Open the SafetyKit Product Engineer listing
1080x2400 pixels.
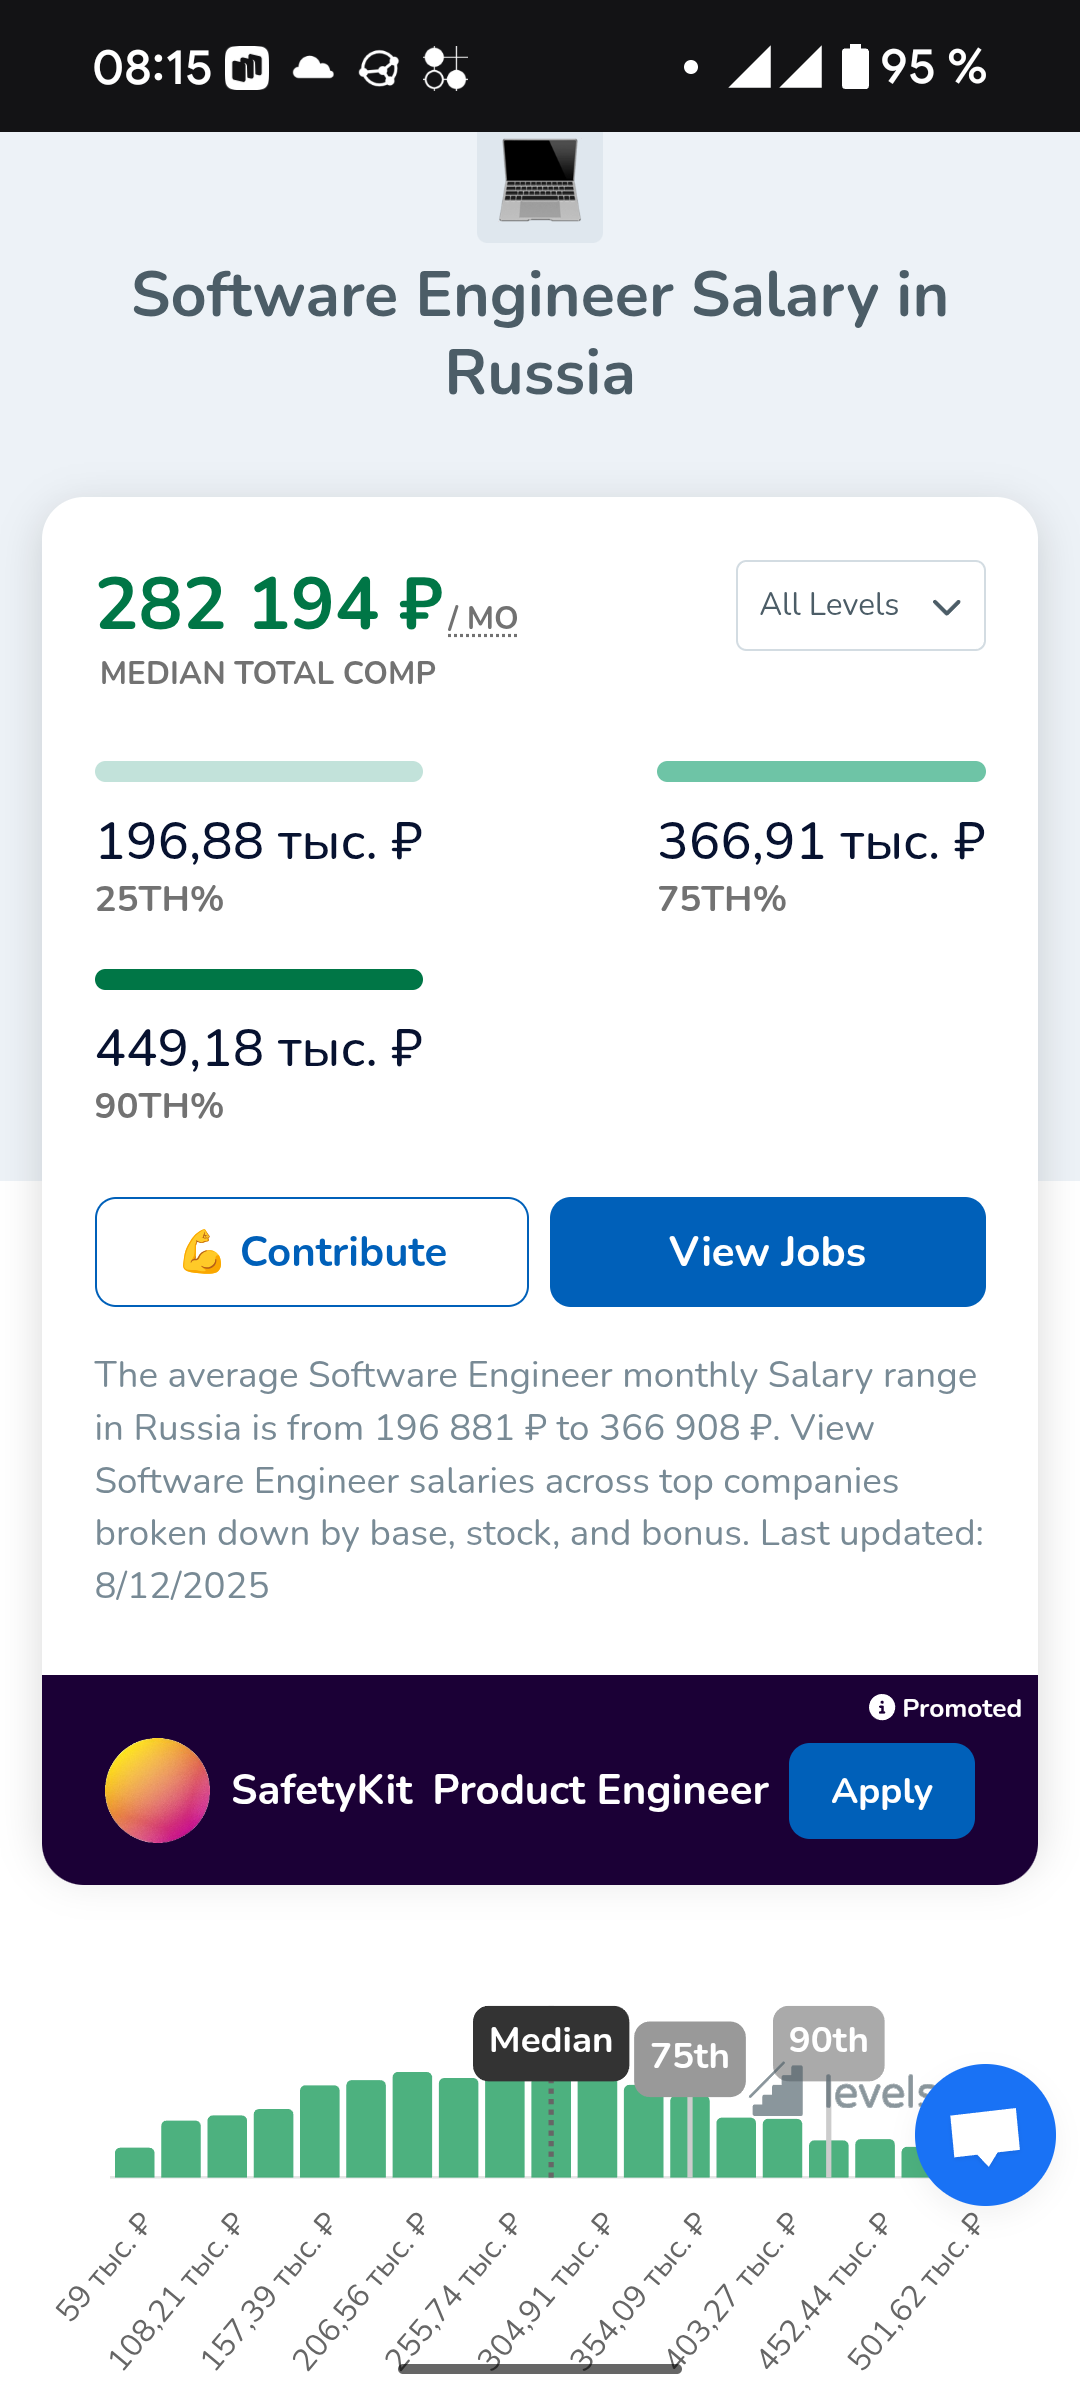click(x=500, y=1790)
